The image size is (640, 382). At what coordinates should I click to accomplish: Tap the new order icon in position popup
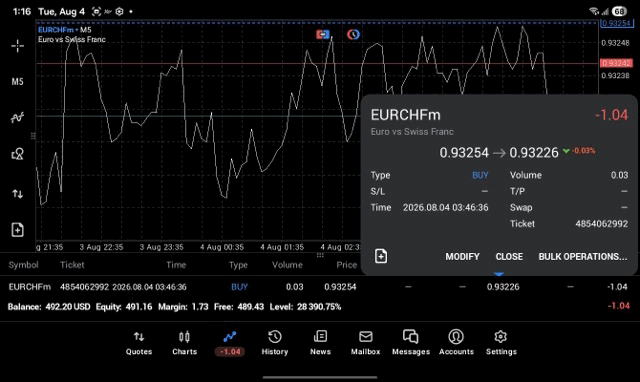click(381, 256)
